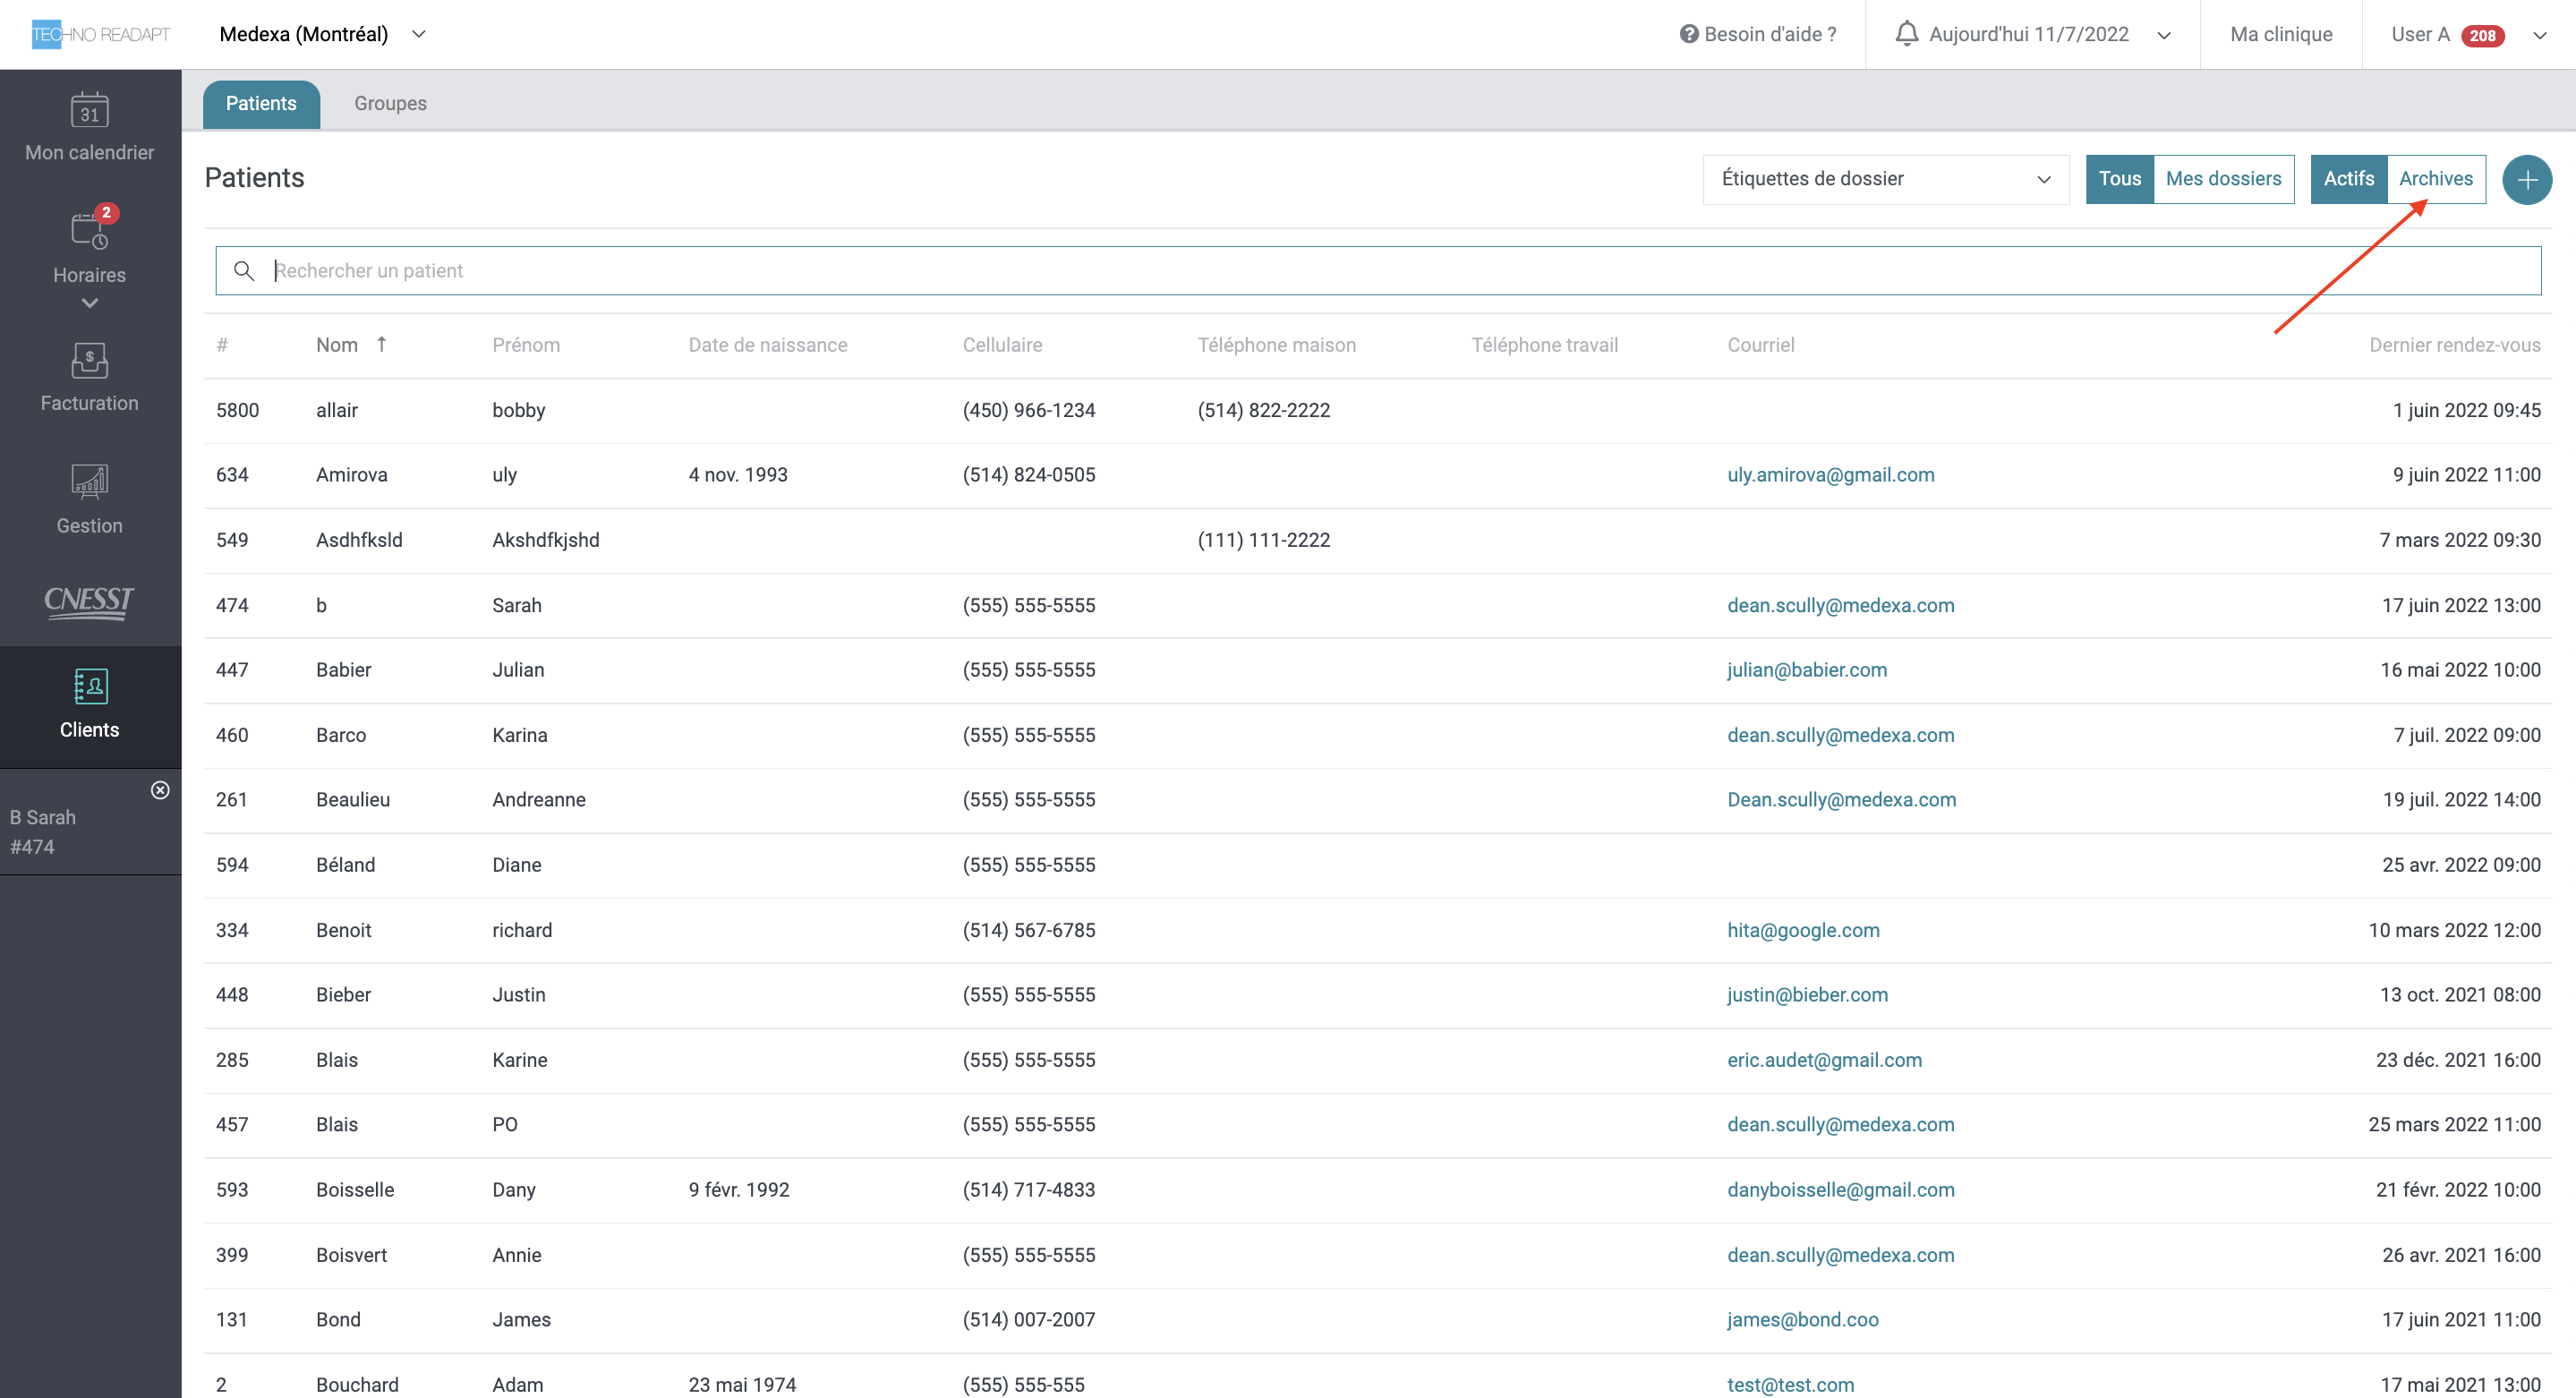Click the Besoin d'aide ? help link

point(1758,34)
